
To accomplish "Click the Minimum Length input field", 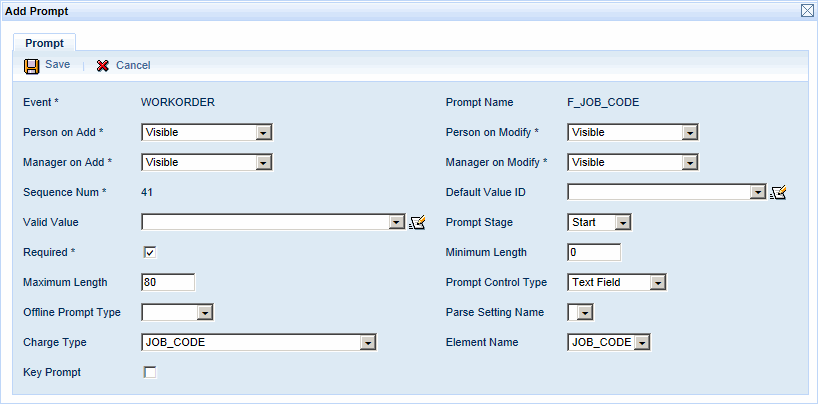I will pos(593,252).
